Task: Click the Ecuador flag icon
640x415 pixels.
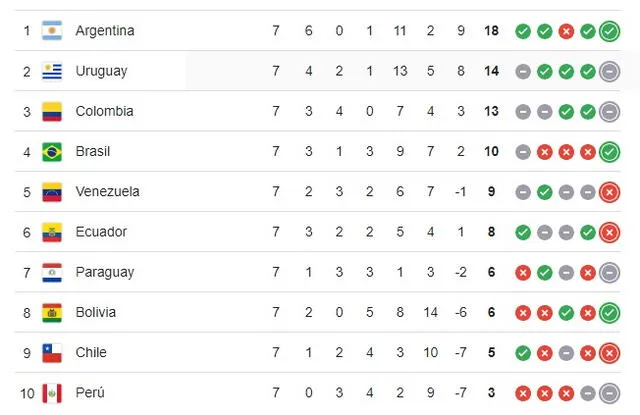Action: (52, 232)
